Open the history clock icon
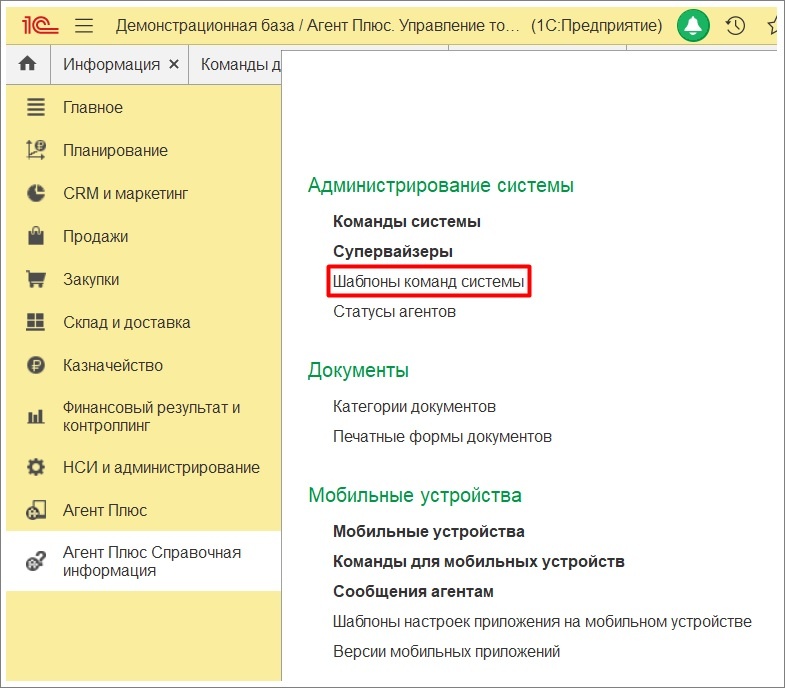 [x=735, y=25]
